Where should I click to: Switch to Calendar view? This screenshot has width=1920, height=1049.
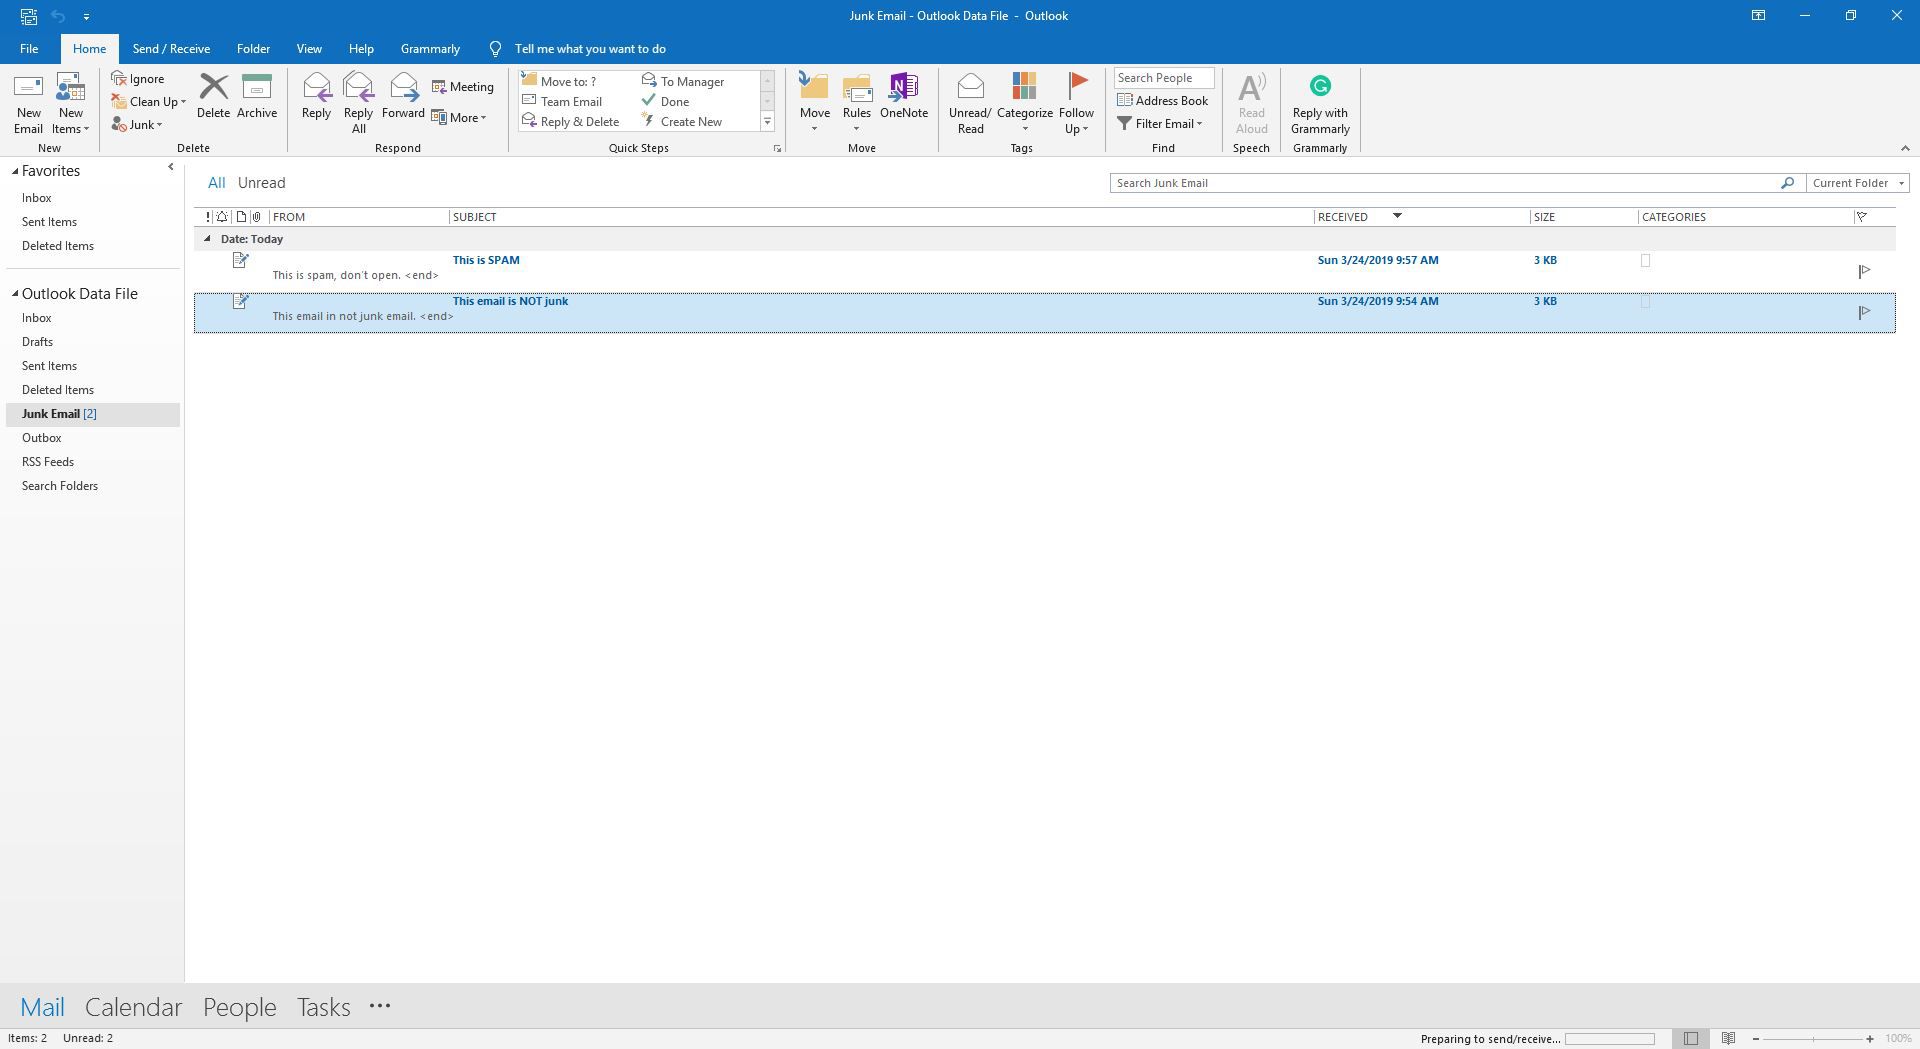click(133, 1007)
